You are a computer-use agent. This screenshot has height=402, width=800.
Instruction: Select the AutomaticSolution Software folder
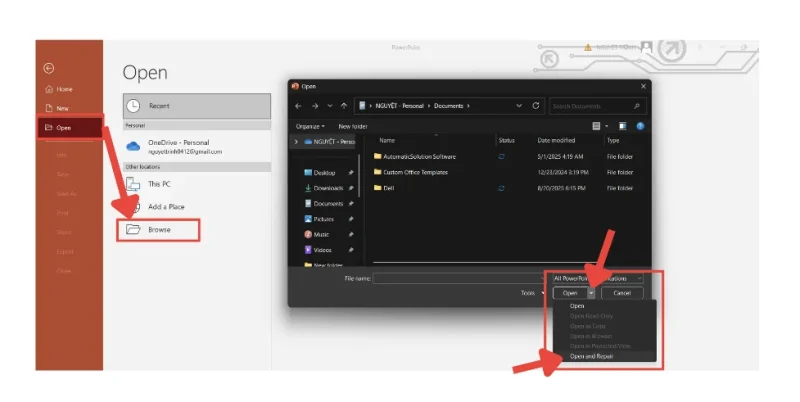415,157
